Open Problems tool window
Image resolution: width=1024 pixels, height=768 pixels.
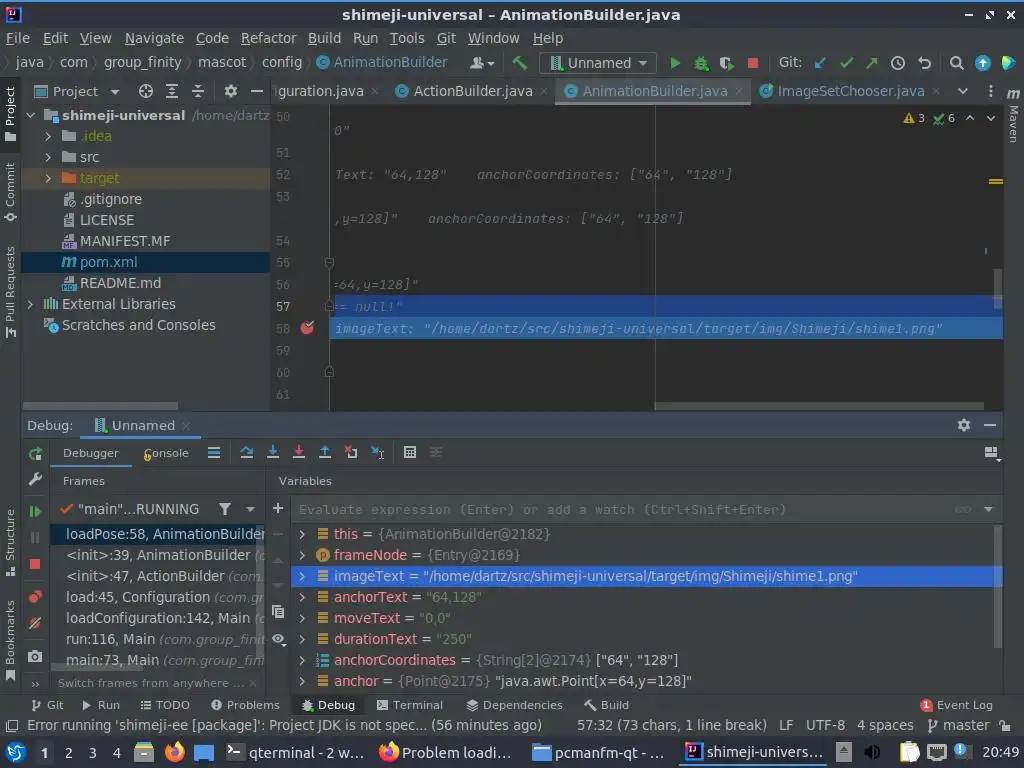[246, 705]
